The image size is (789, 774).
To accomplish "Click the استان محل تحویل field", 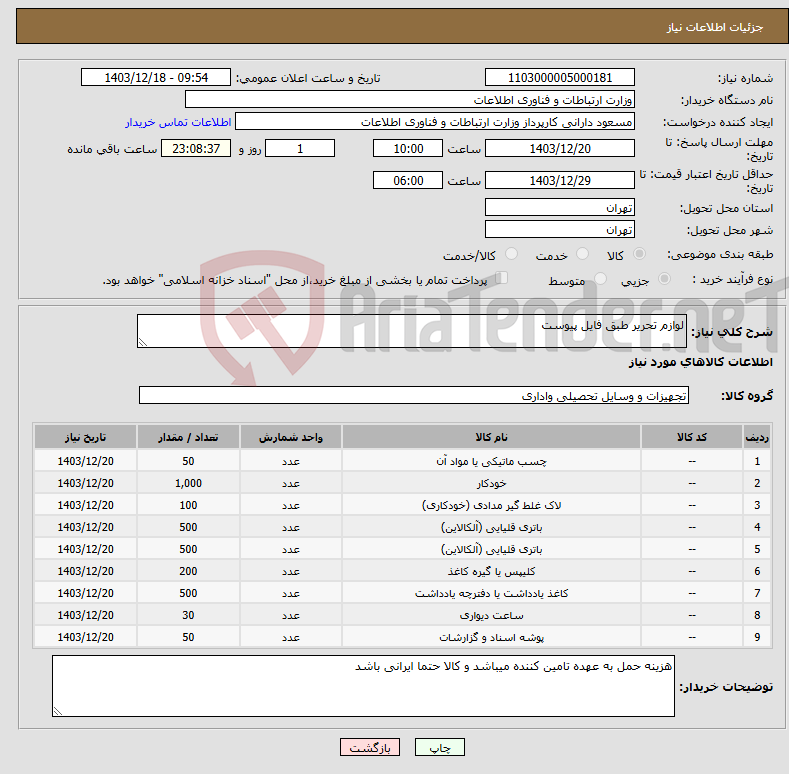I will pyautogui.click(x=560, y=207).
